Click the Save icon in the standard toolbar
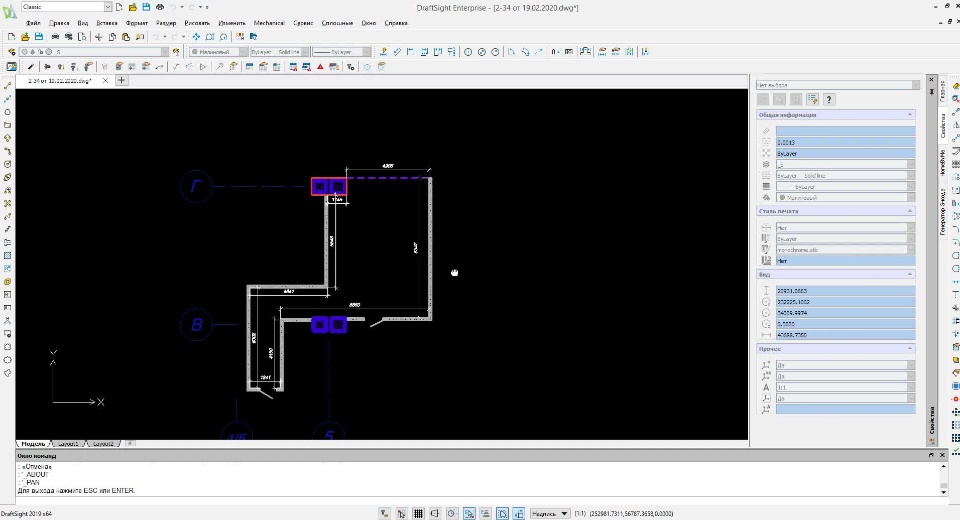This screenshot has height=520, width=960. point(38,36)
